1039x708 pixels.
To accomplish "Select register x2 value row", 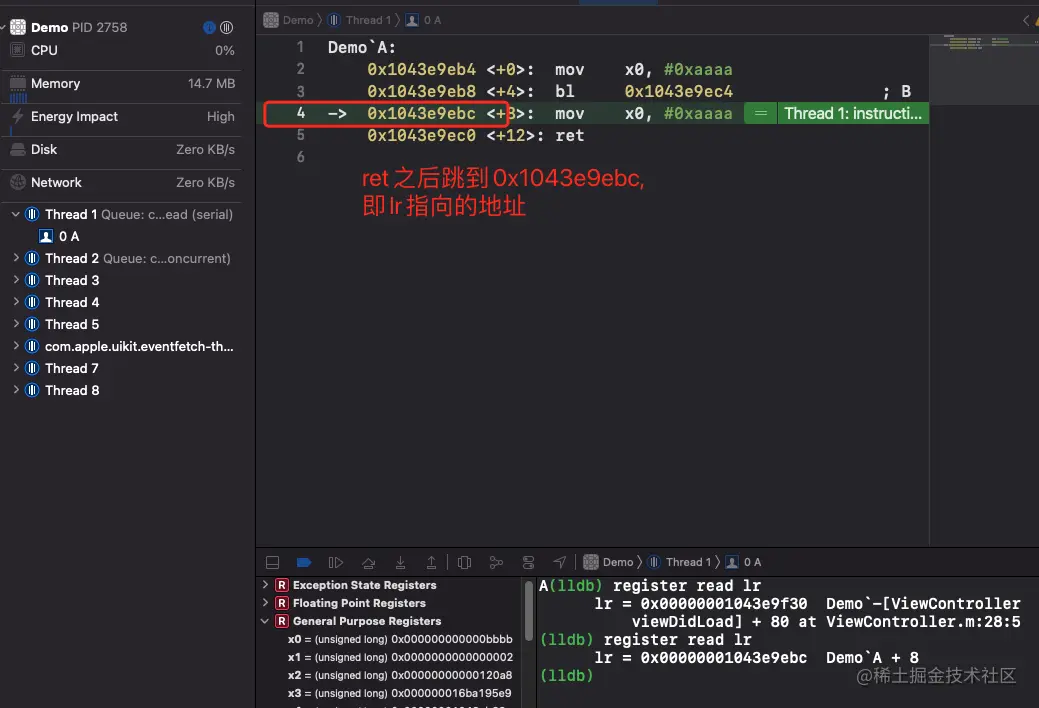I will [x=400, y=676].
